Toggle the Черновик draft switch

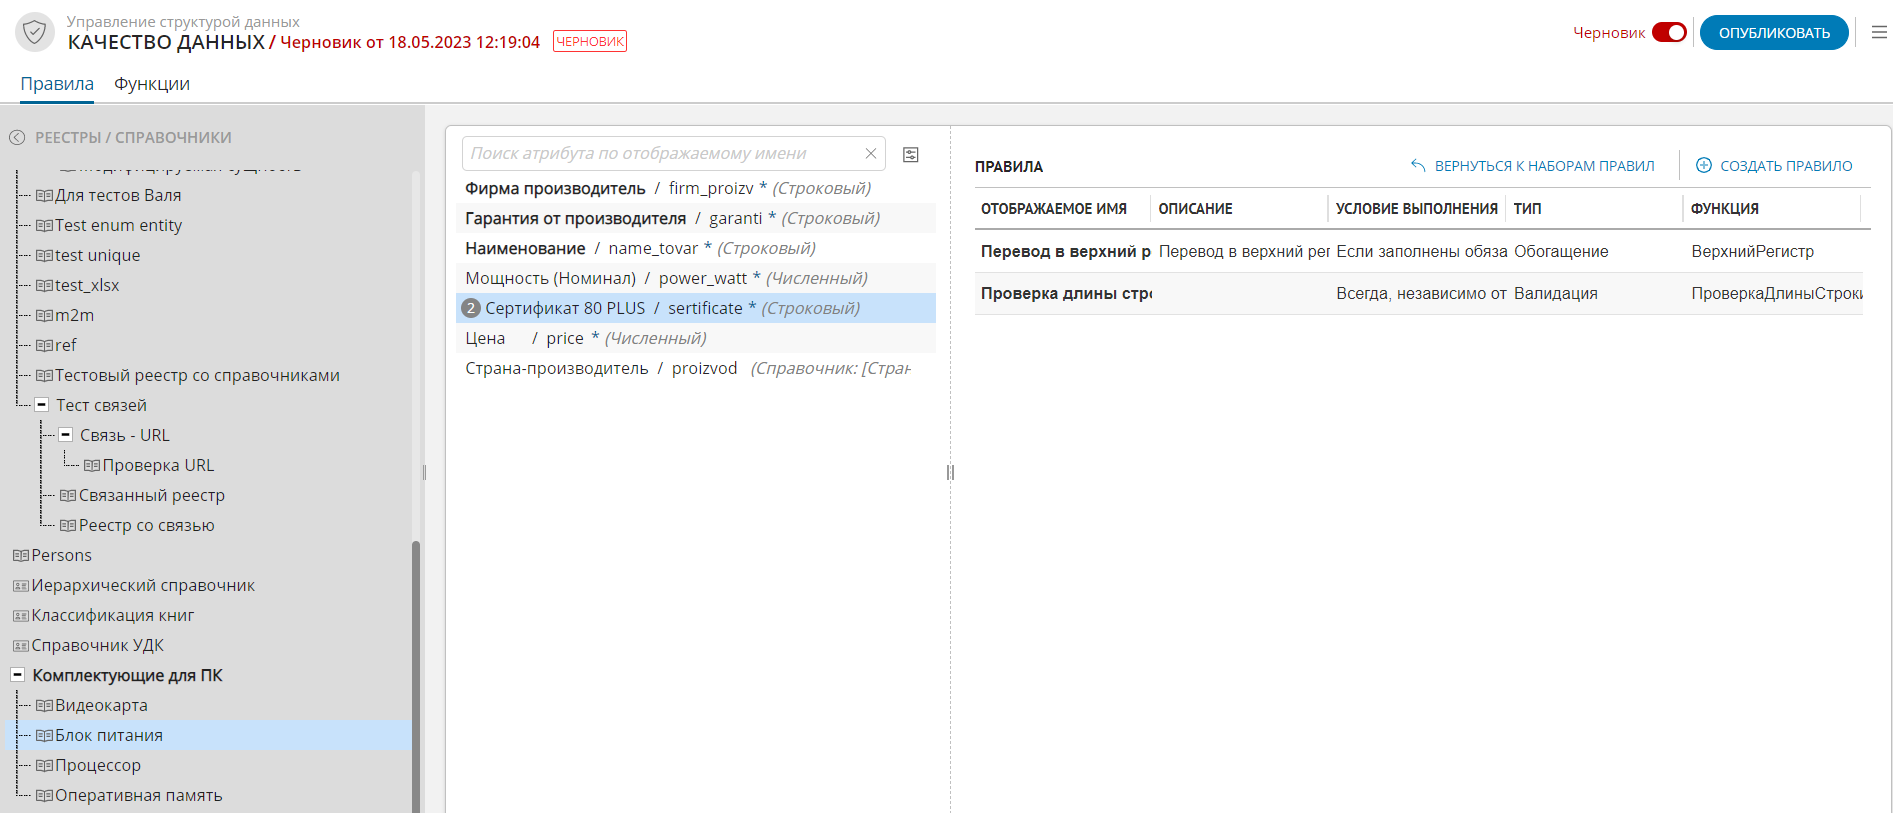(1668, 32)
